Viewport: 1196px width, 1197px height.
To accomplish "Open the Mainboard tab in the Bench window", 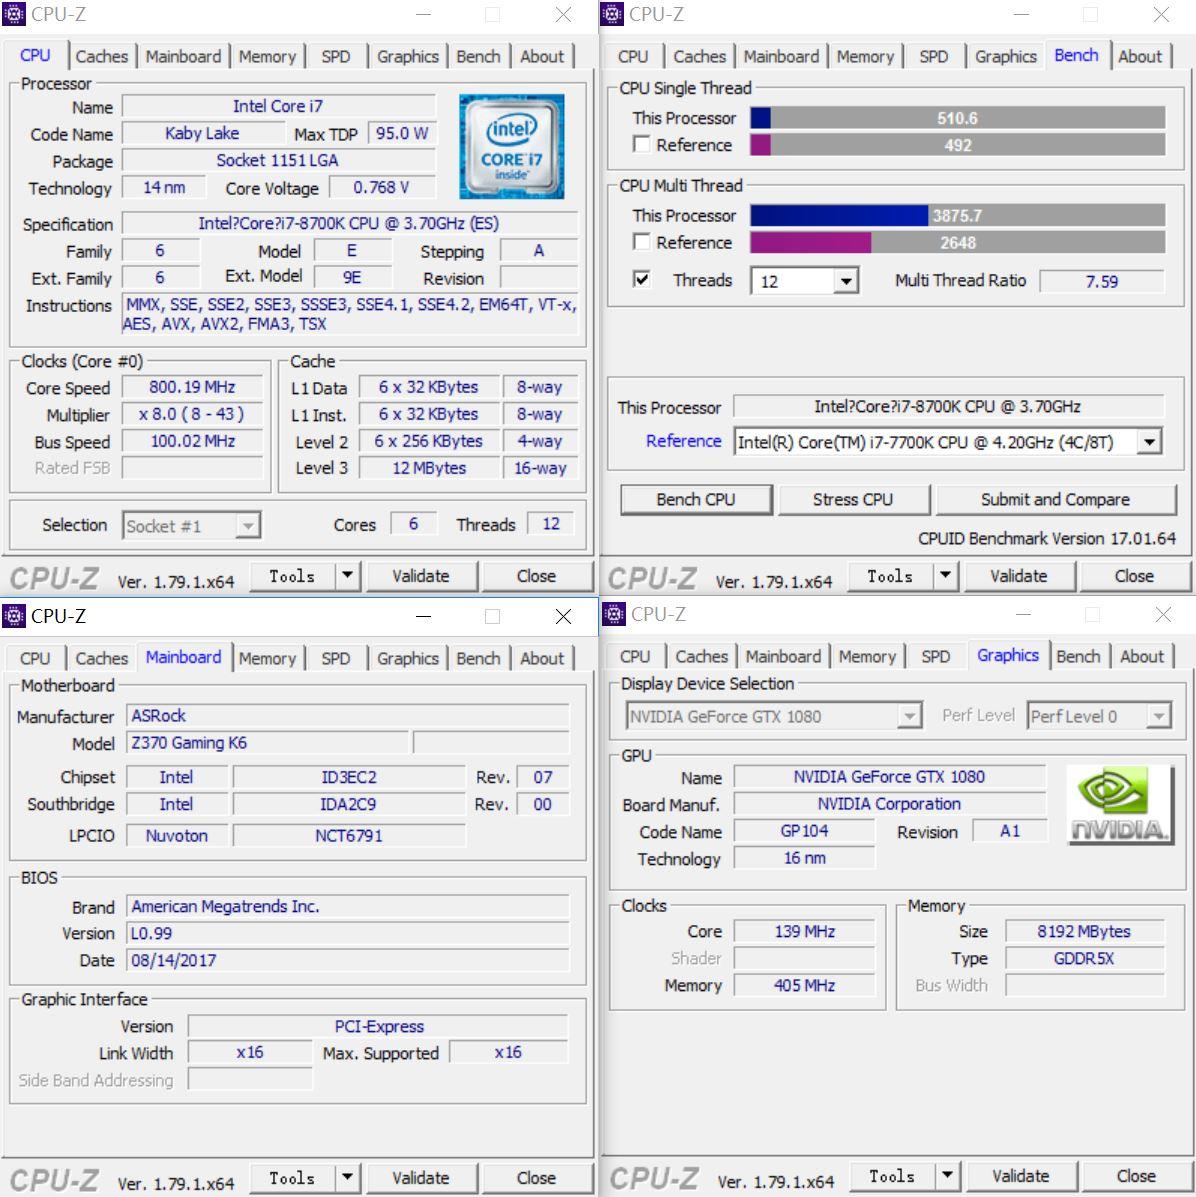I will [782, 56].
